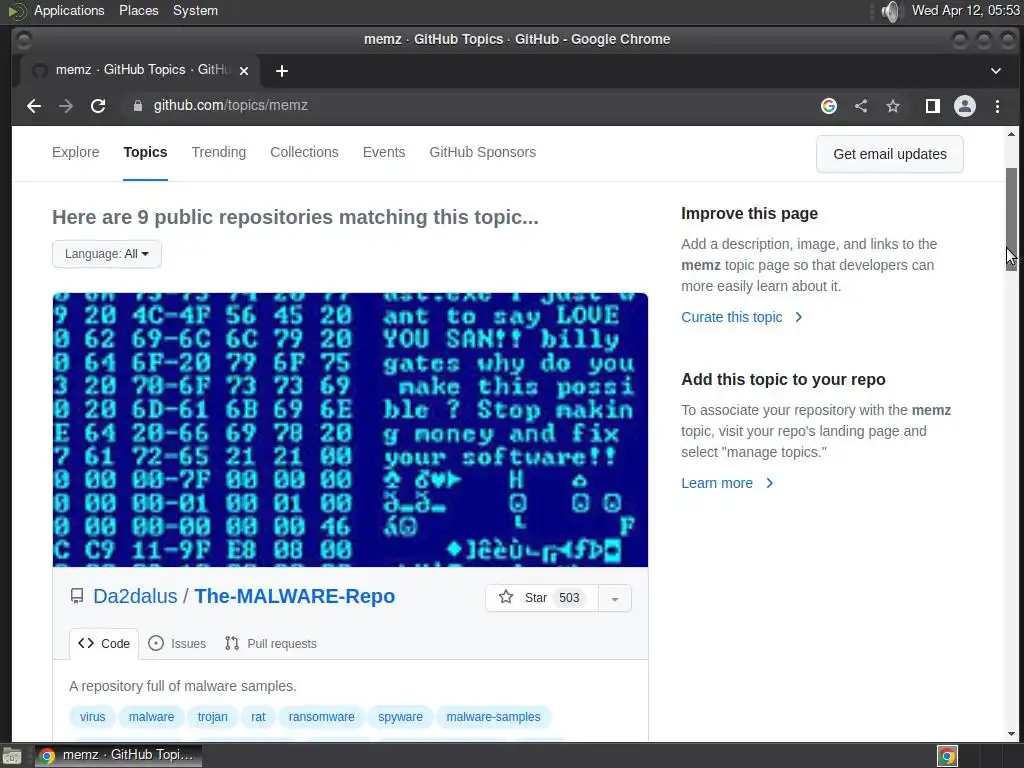Image resolution: width=1024 pixels, height=768 pixels.
Task: Select the Topics tab
Action: (x=145, y=152)
